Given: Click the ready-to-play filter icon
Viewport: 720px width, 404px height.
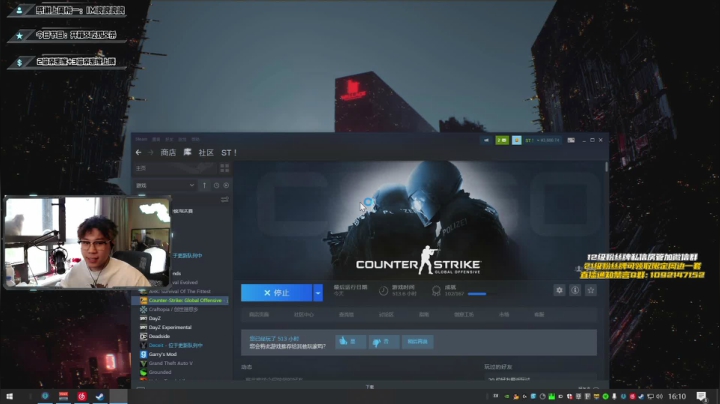Looking at the screenshot, I should click(226, 185).
